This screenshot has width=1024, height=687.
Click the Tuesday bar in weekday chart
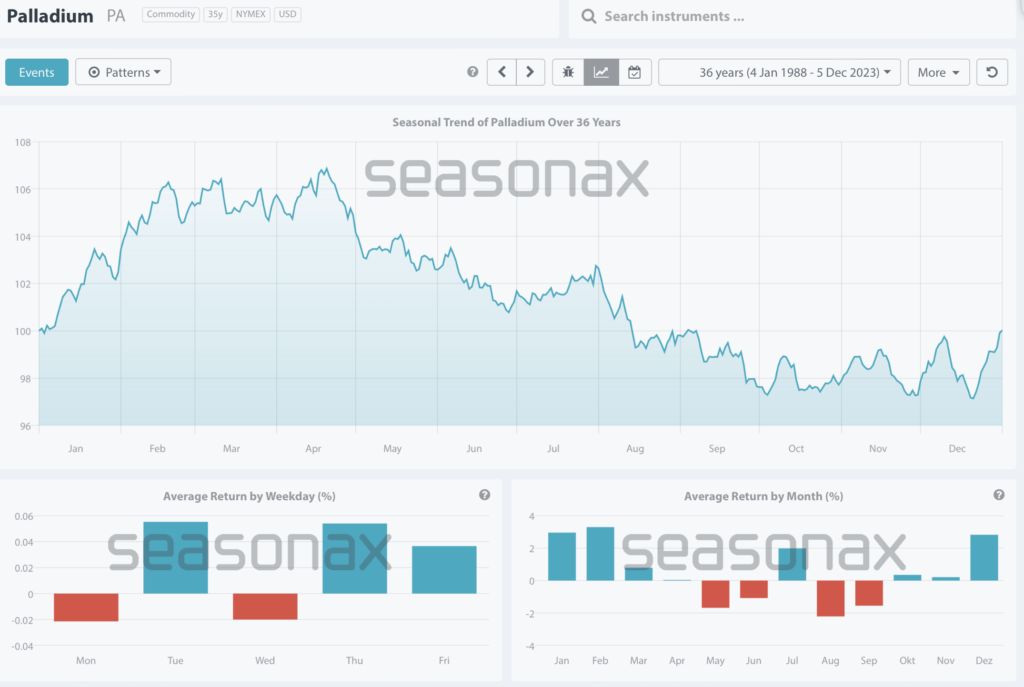point(175,558)
